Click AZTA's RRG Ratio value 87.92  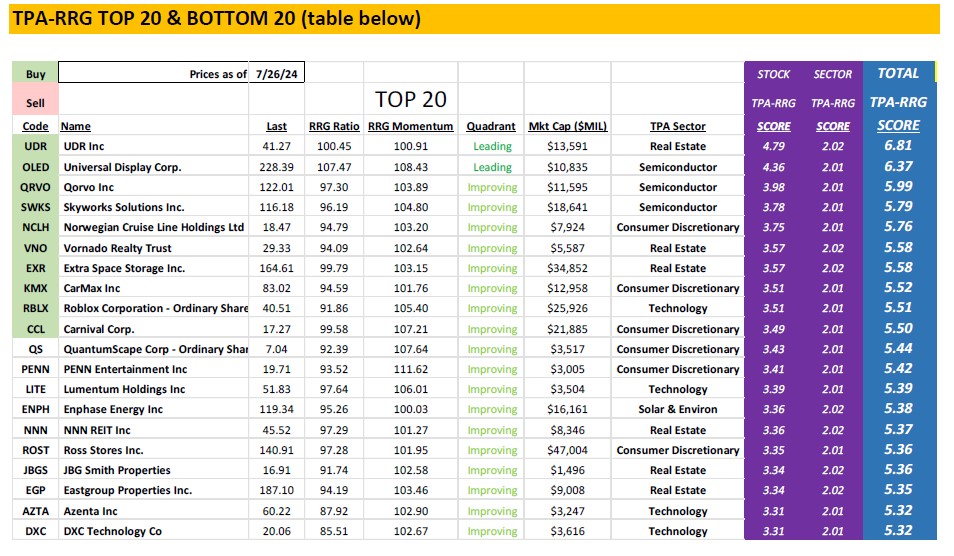coord(334,510)
